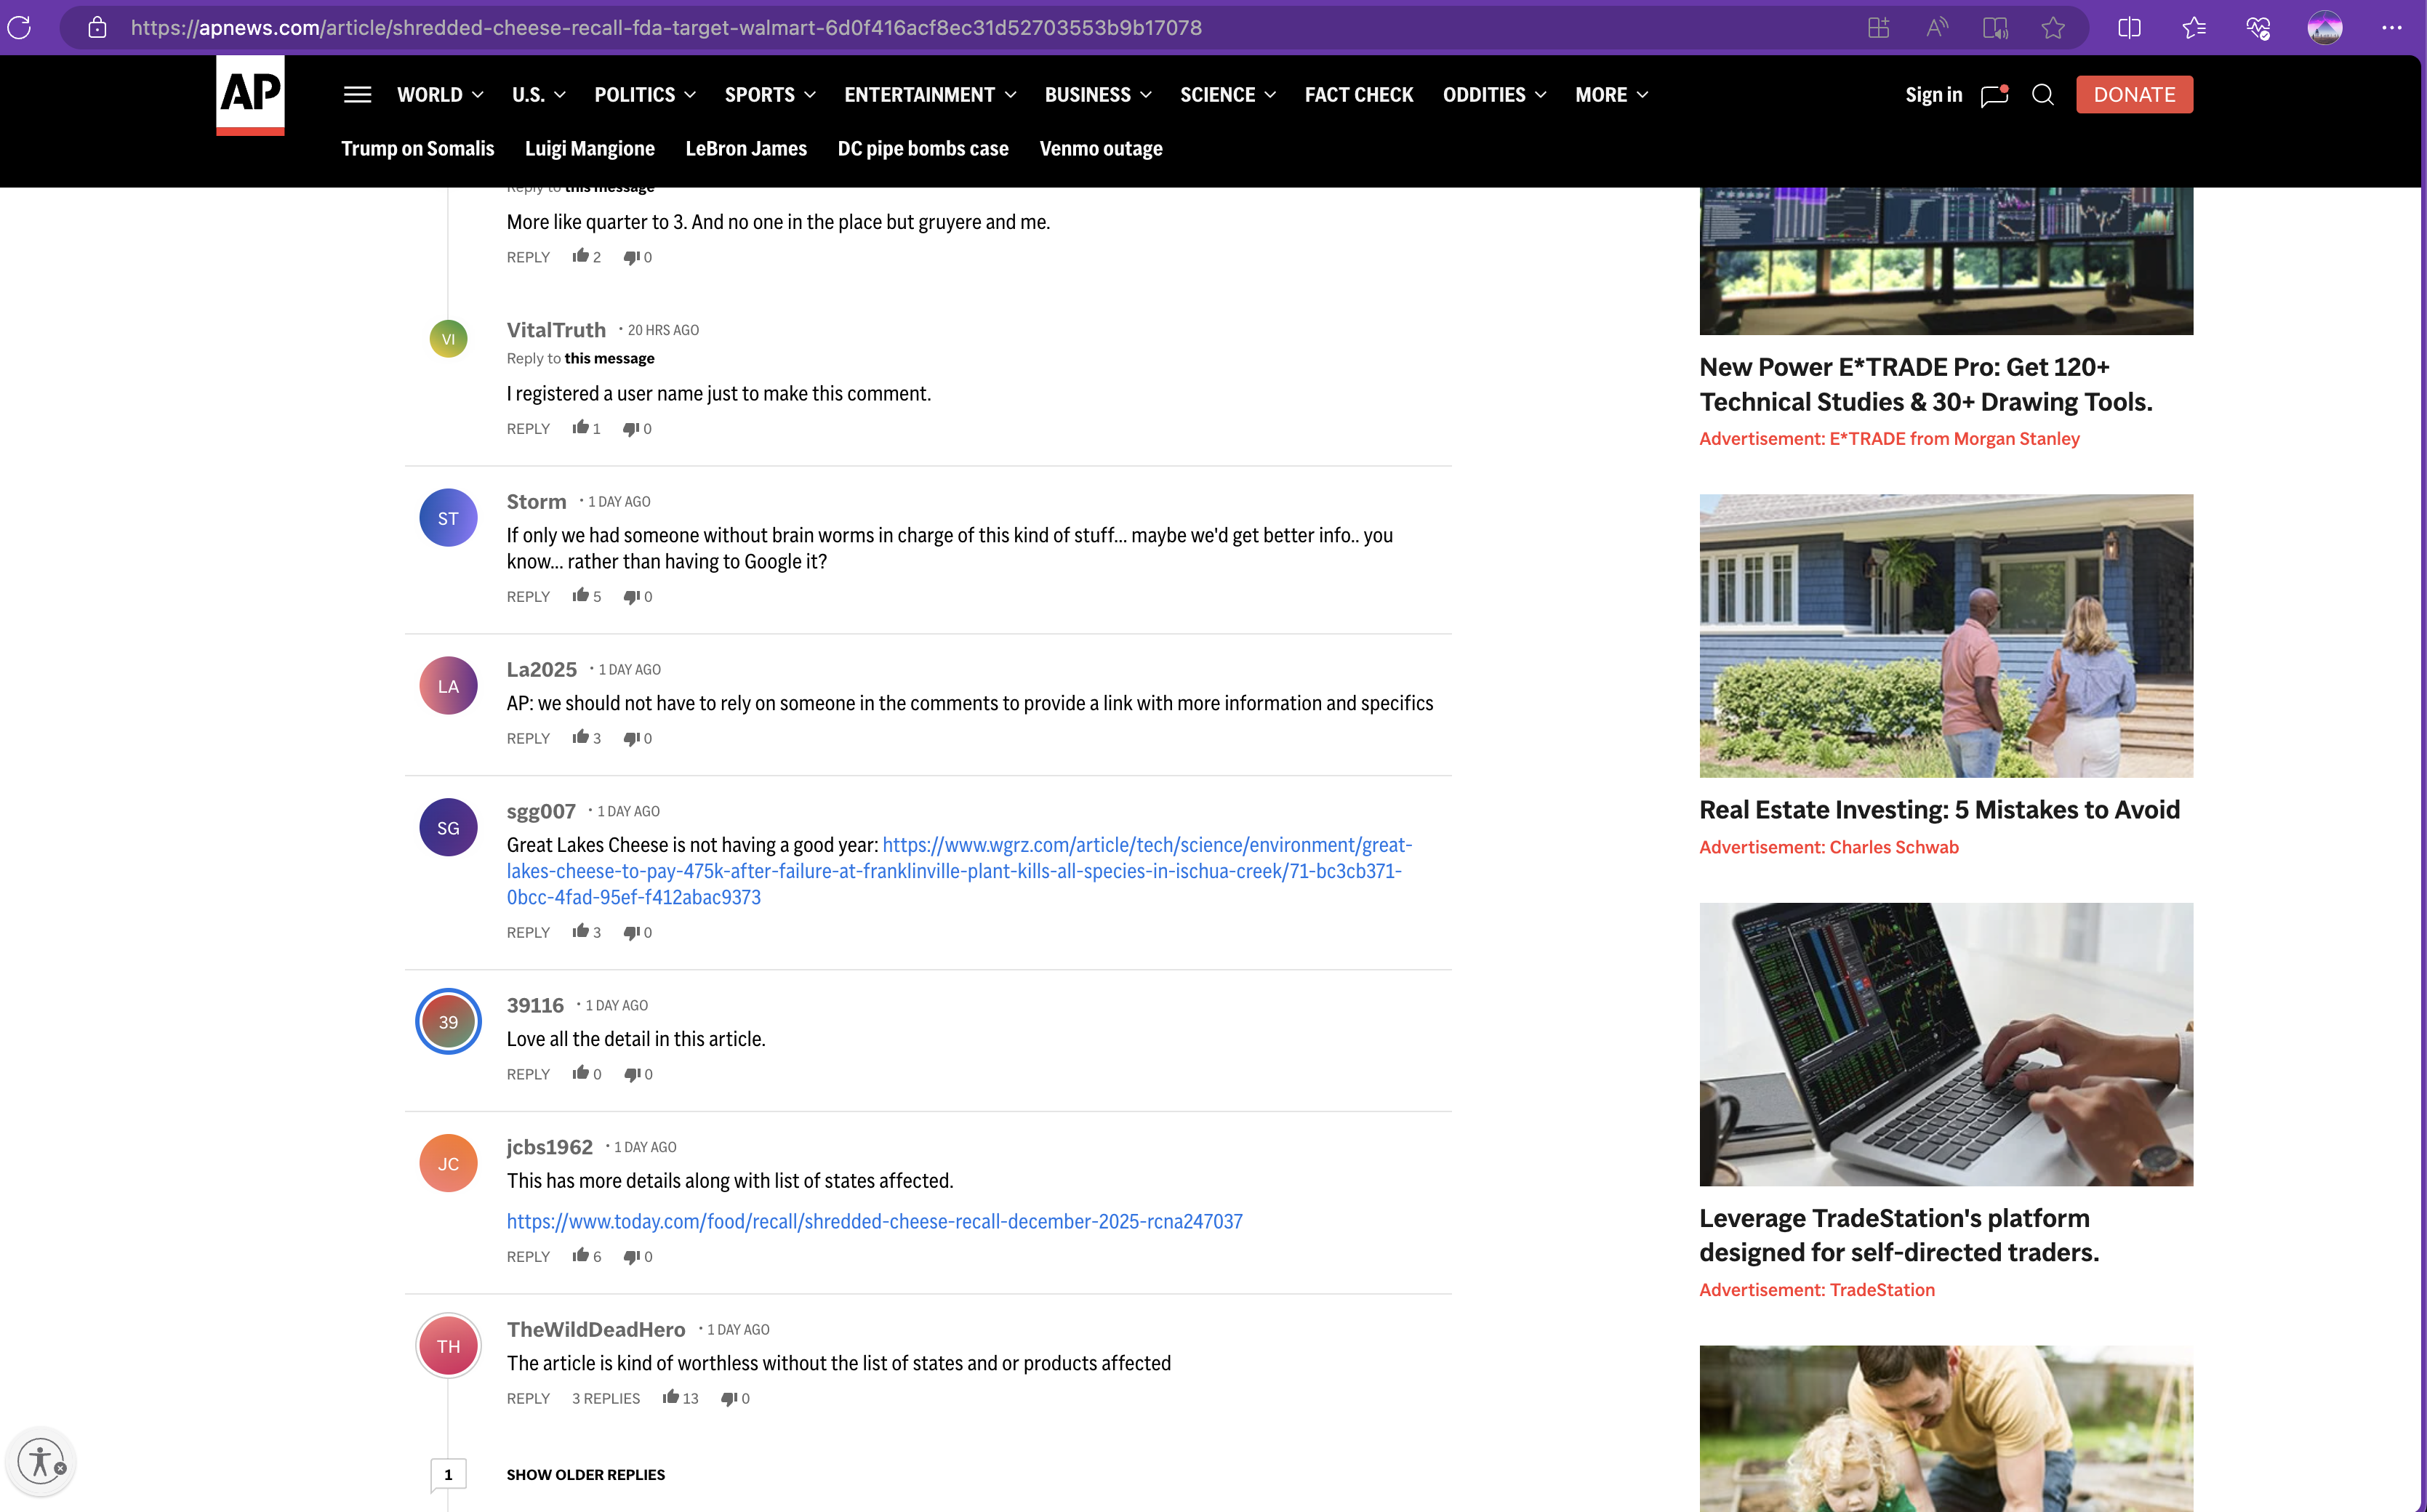
Task: Upvote Storm's brain worms comment
Action: 580,596
